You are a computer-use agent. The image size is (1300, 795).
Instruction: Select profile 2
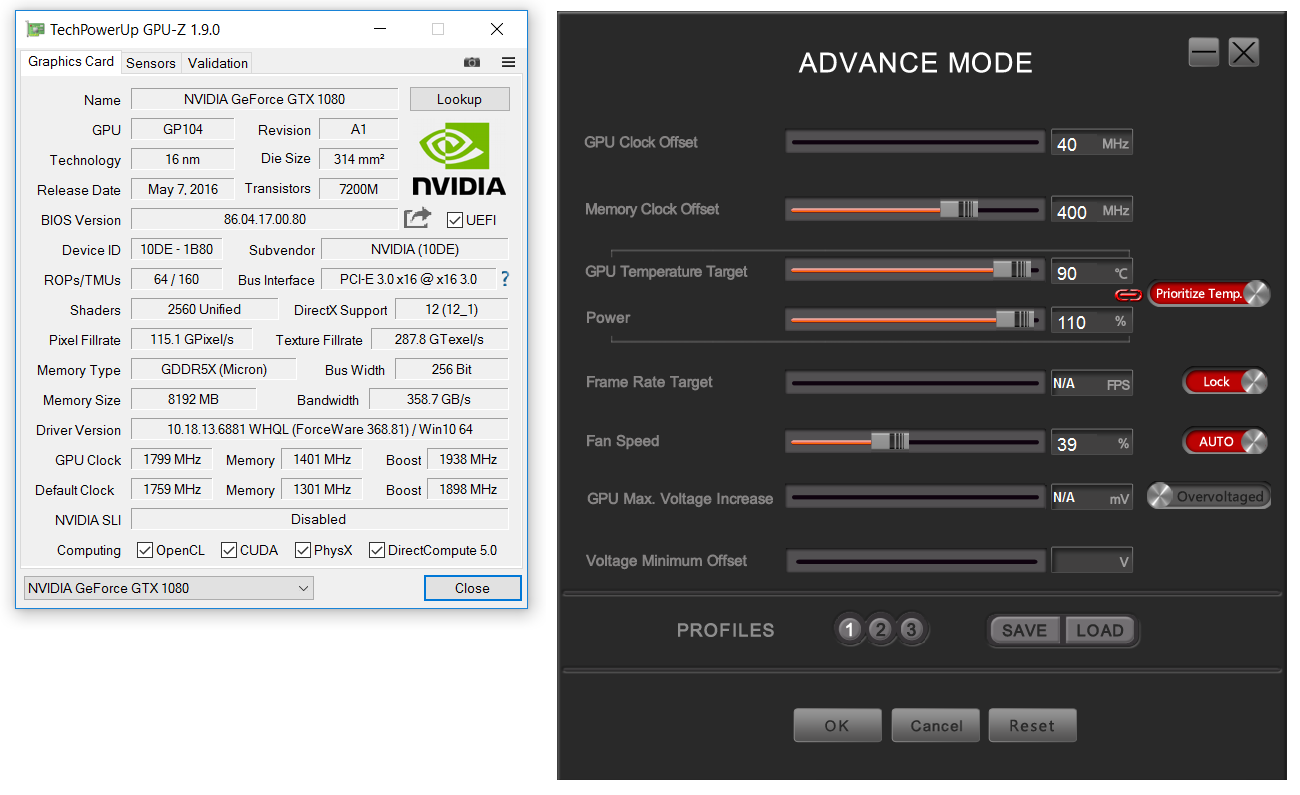click(x=880, y=630)
